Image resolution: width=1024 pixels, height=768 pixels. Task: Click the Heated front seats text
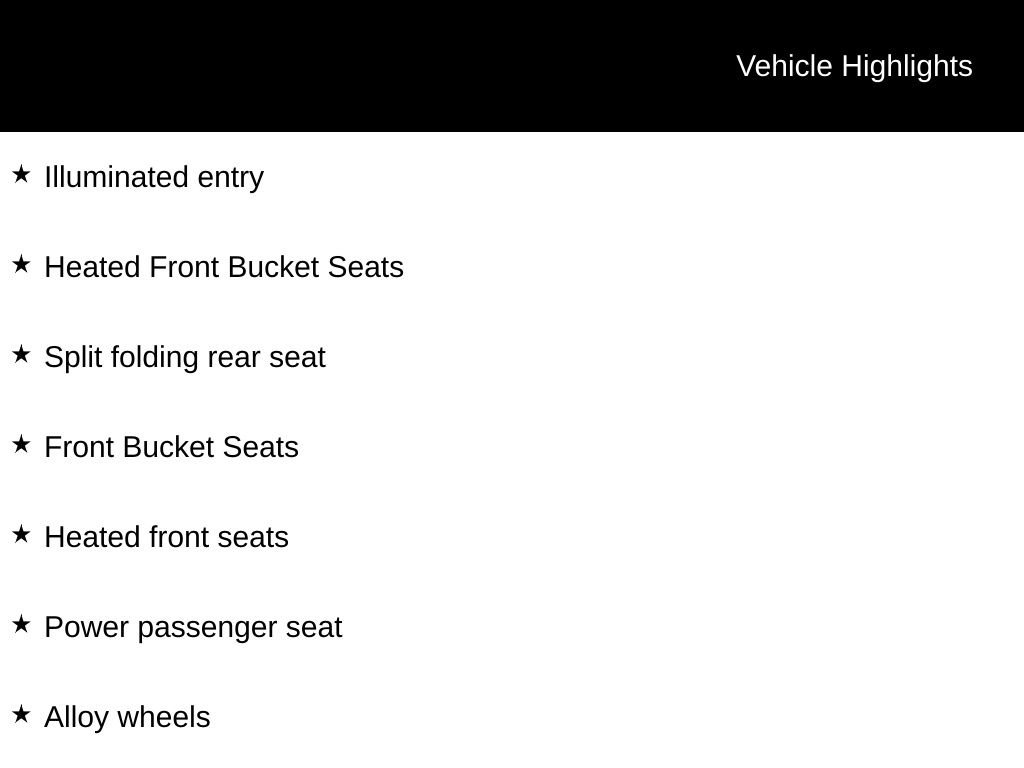click(167, 537)
